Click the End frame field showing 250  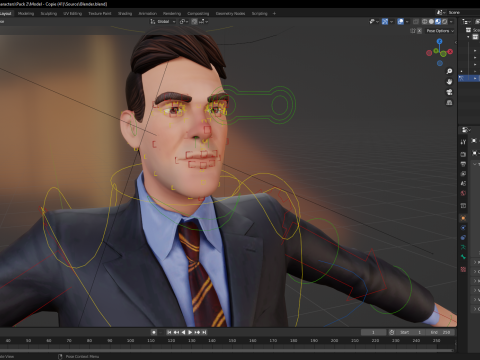click(440, 332)
